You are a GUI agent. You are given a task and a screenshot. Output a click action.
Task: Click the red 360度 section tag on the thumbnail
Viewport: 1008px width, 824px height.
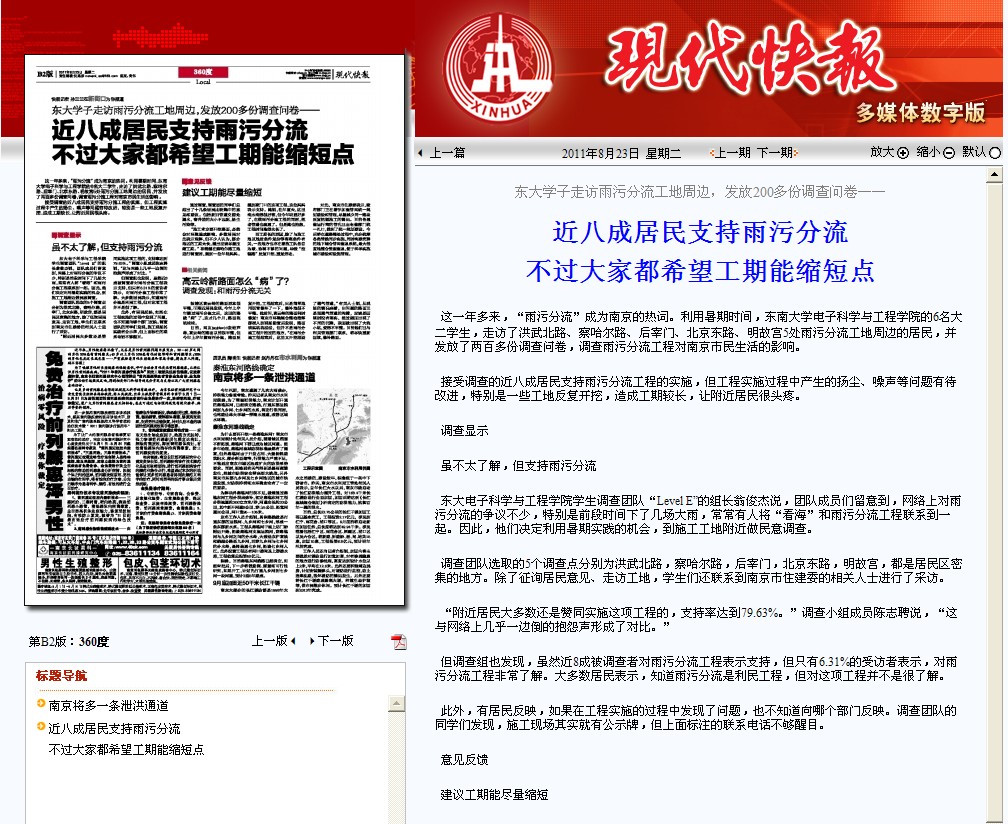(x=203, y=72)
